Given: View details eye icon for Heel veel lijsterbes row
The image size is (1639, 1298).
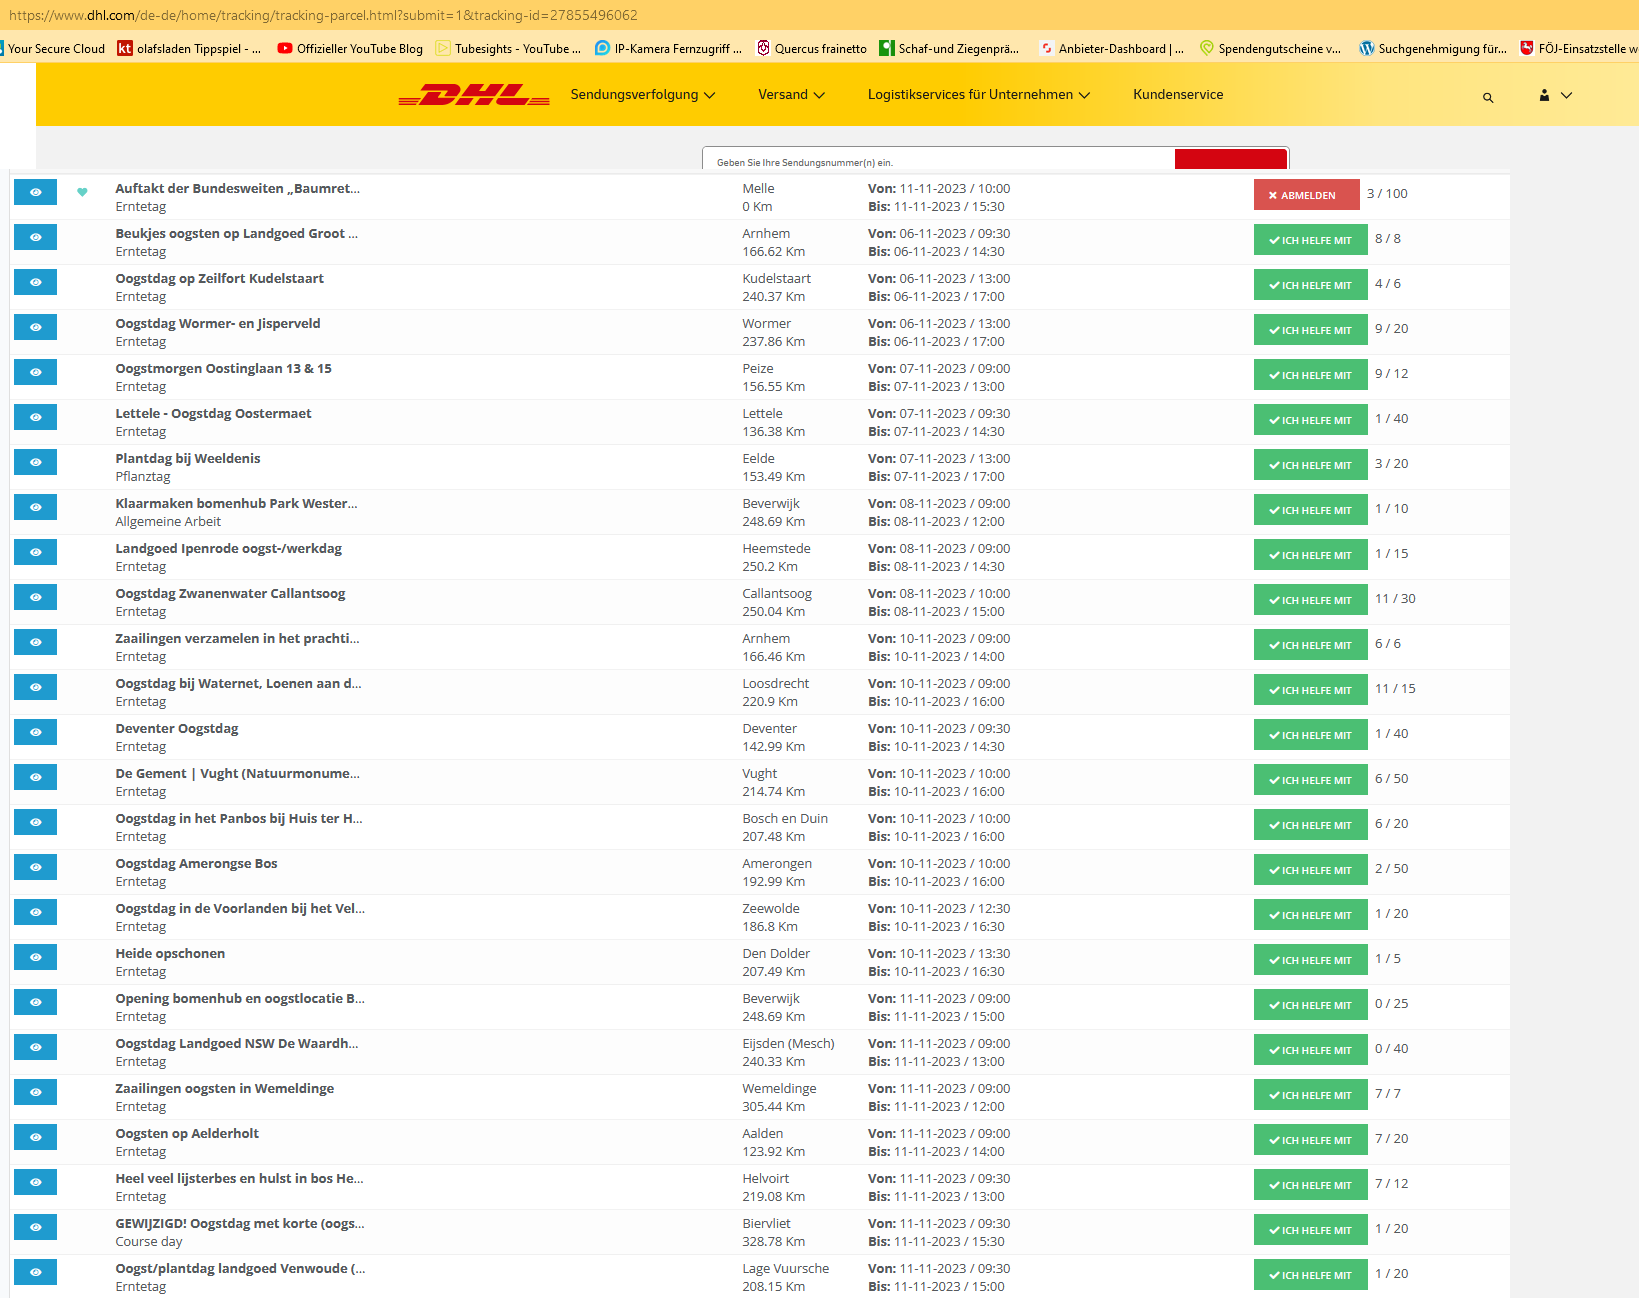Looking at the screenshot, I should 35,1182.
